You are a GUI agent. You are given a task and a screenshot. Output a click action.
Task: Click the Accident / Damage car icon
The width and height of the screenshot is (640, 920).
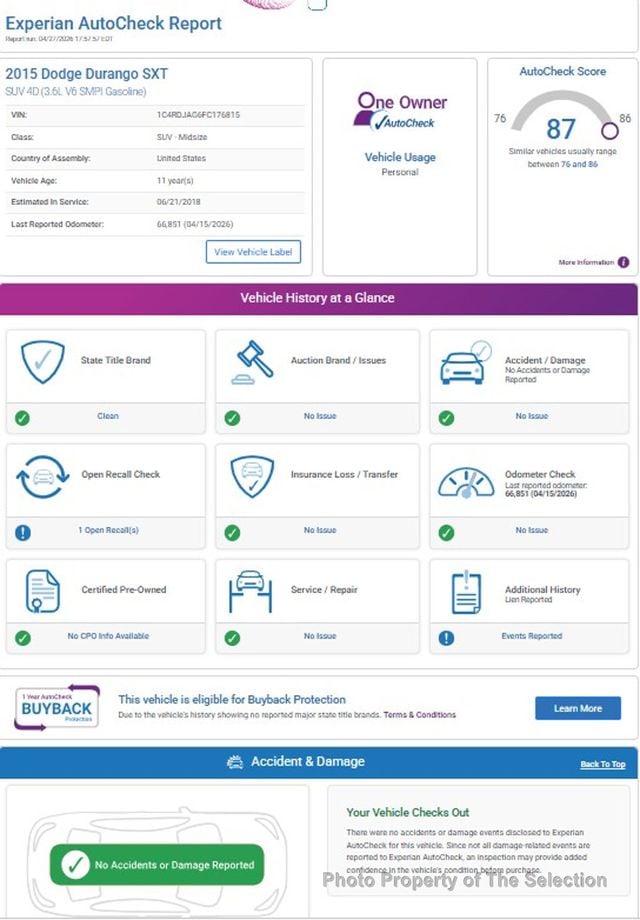click(x=466, y=363)
